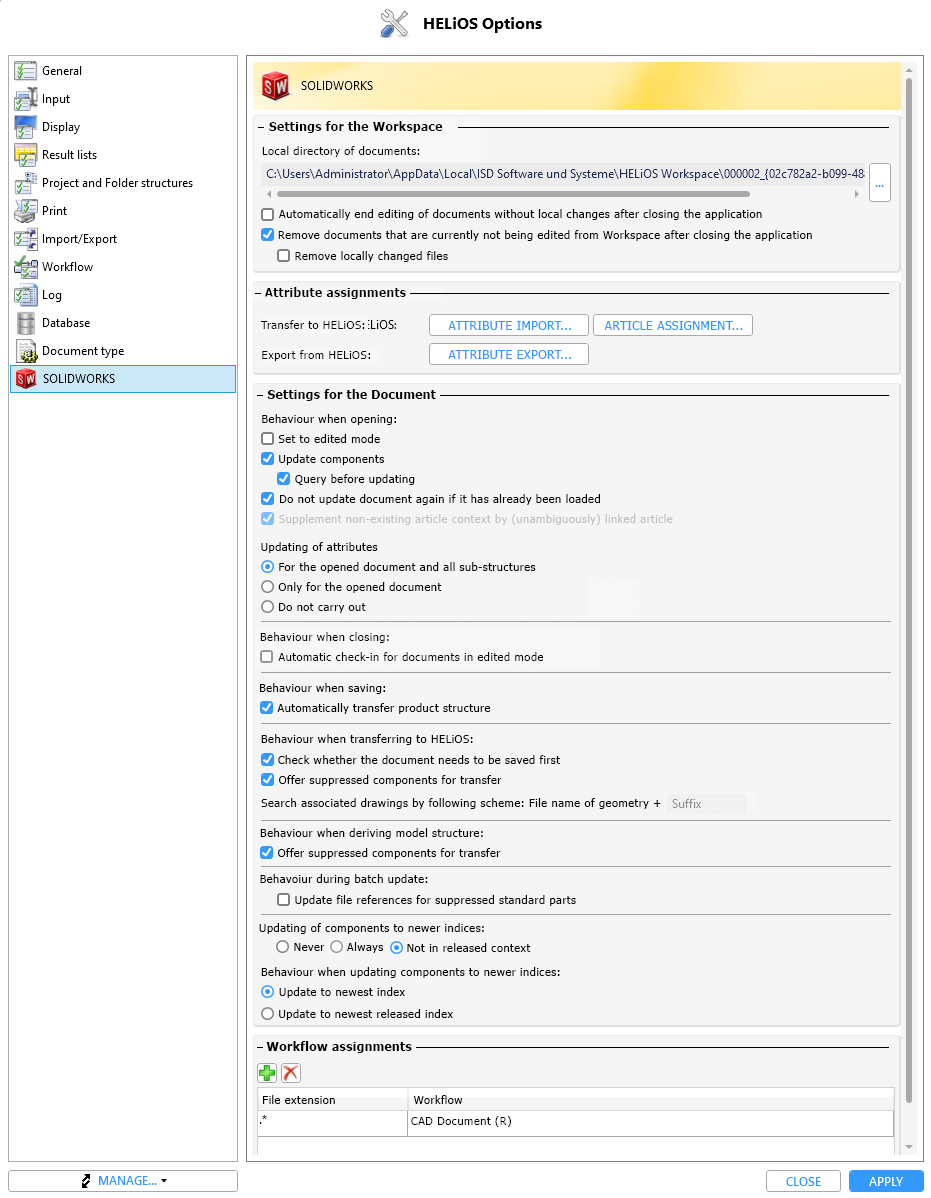The image size is (931, 1198).
Task: Enable Automatic check-in for edited documents
Action: pos(267,657)
